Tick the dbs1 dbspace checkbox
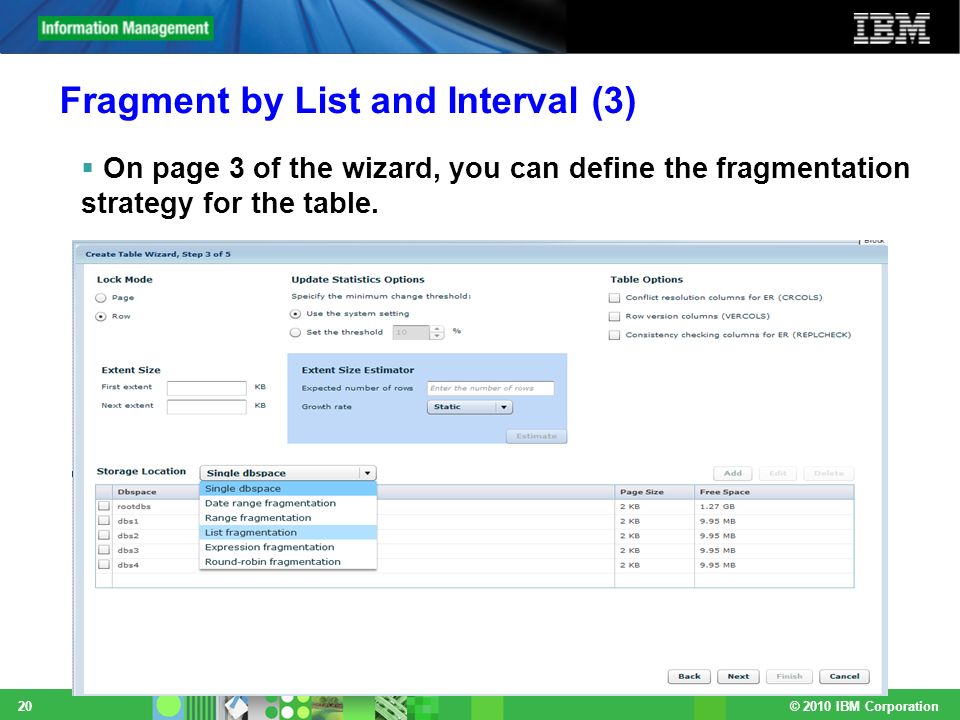 click(104, 521)
